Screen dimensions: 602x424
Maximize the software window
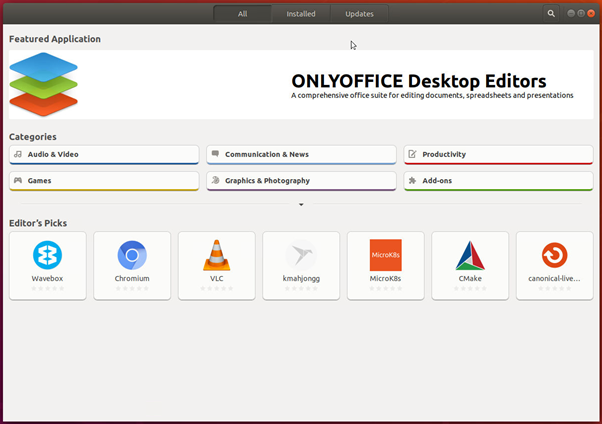581,13
